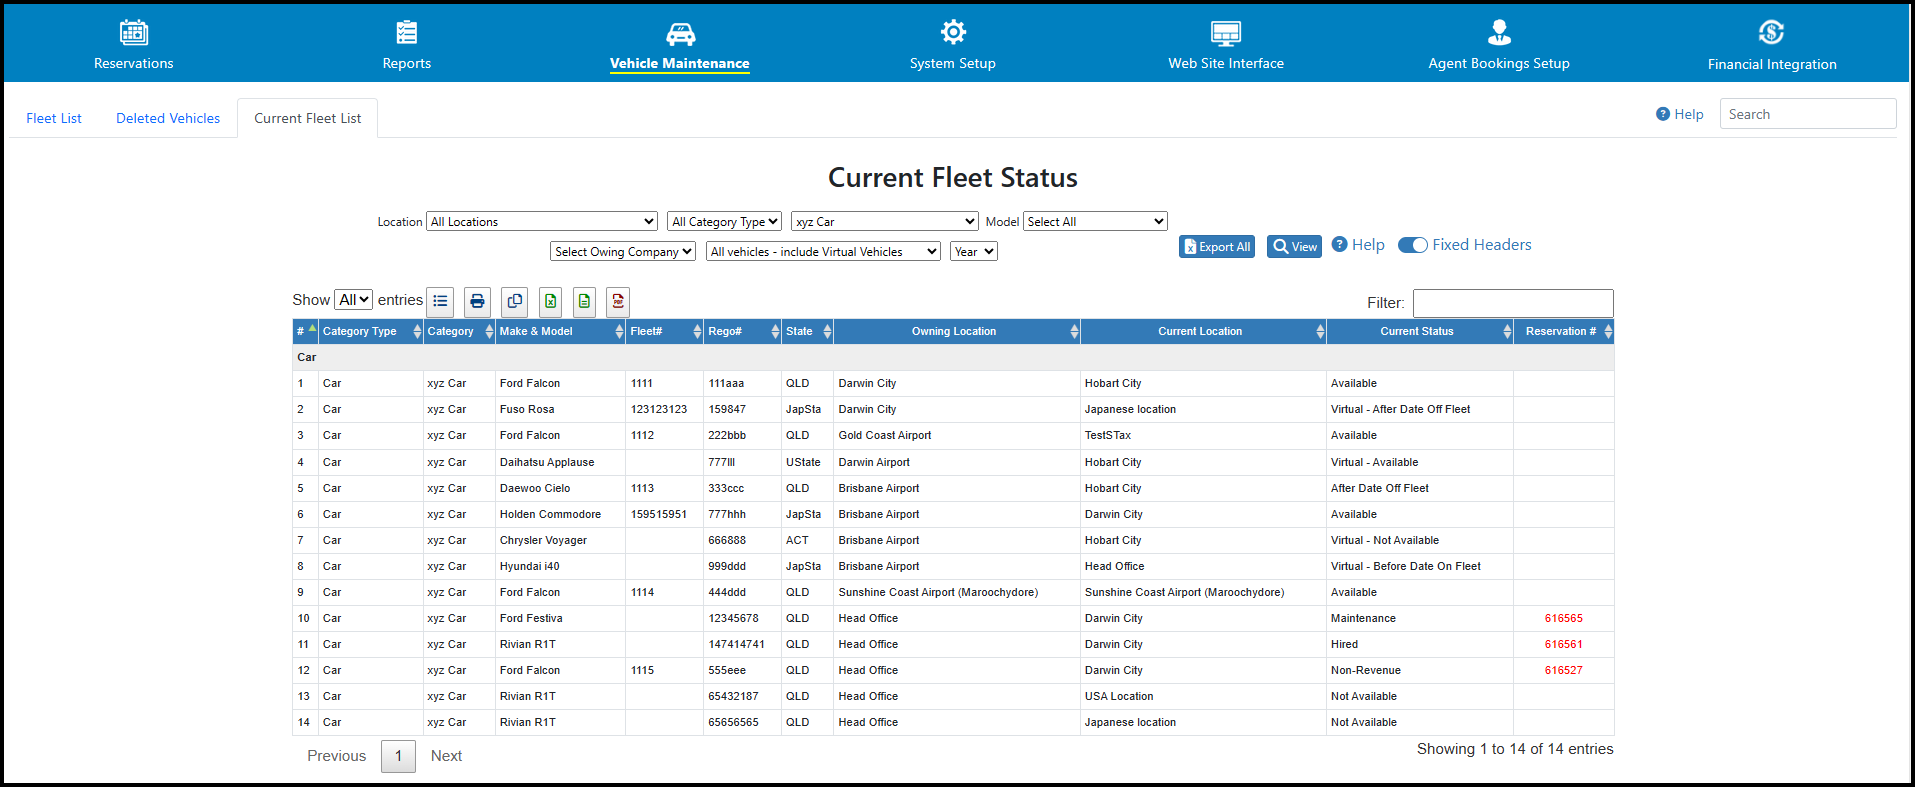Switch to the Fleet List tab

coord(54,118)
